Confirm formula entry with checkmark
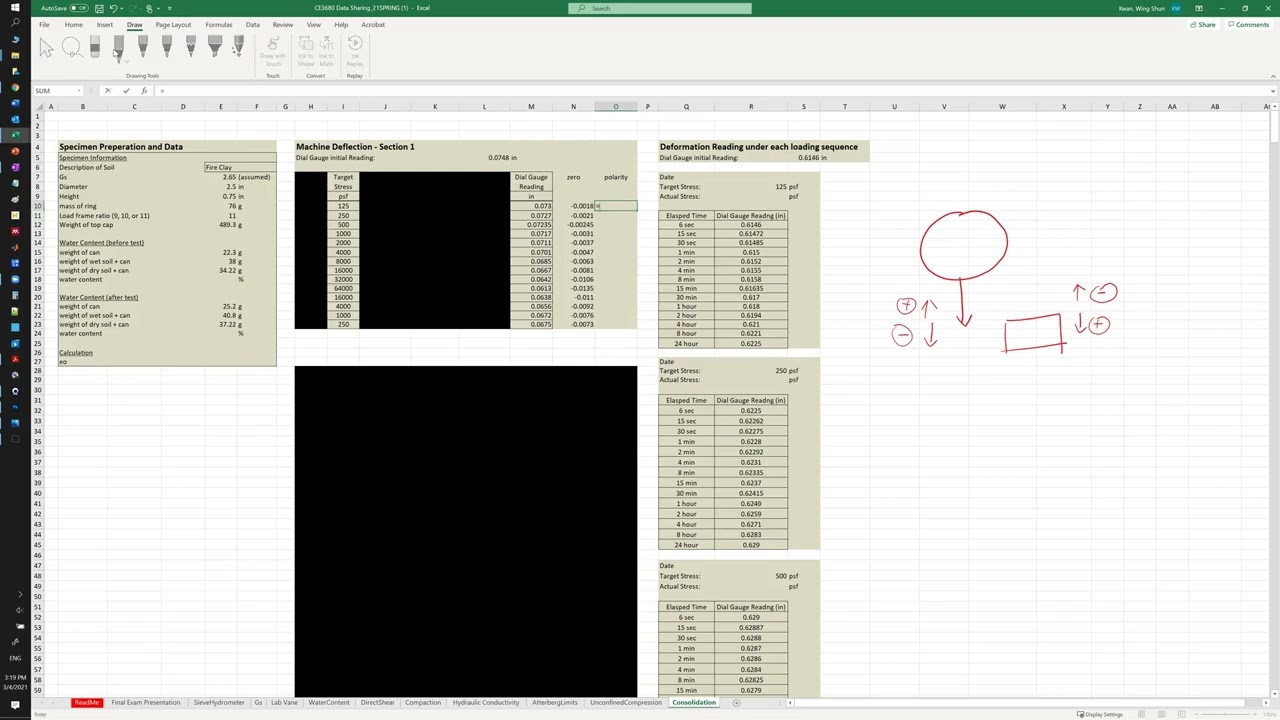Screen dimensions: 1280x720 (126, 91)
